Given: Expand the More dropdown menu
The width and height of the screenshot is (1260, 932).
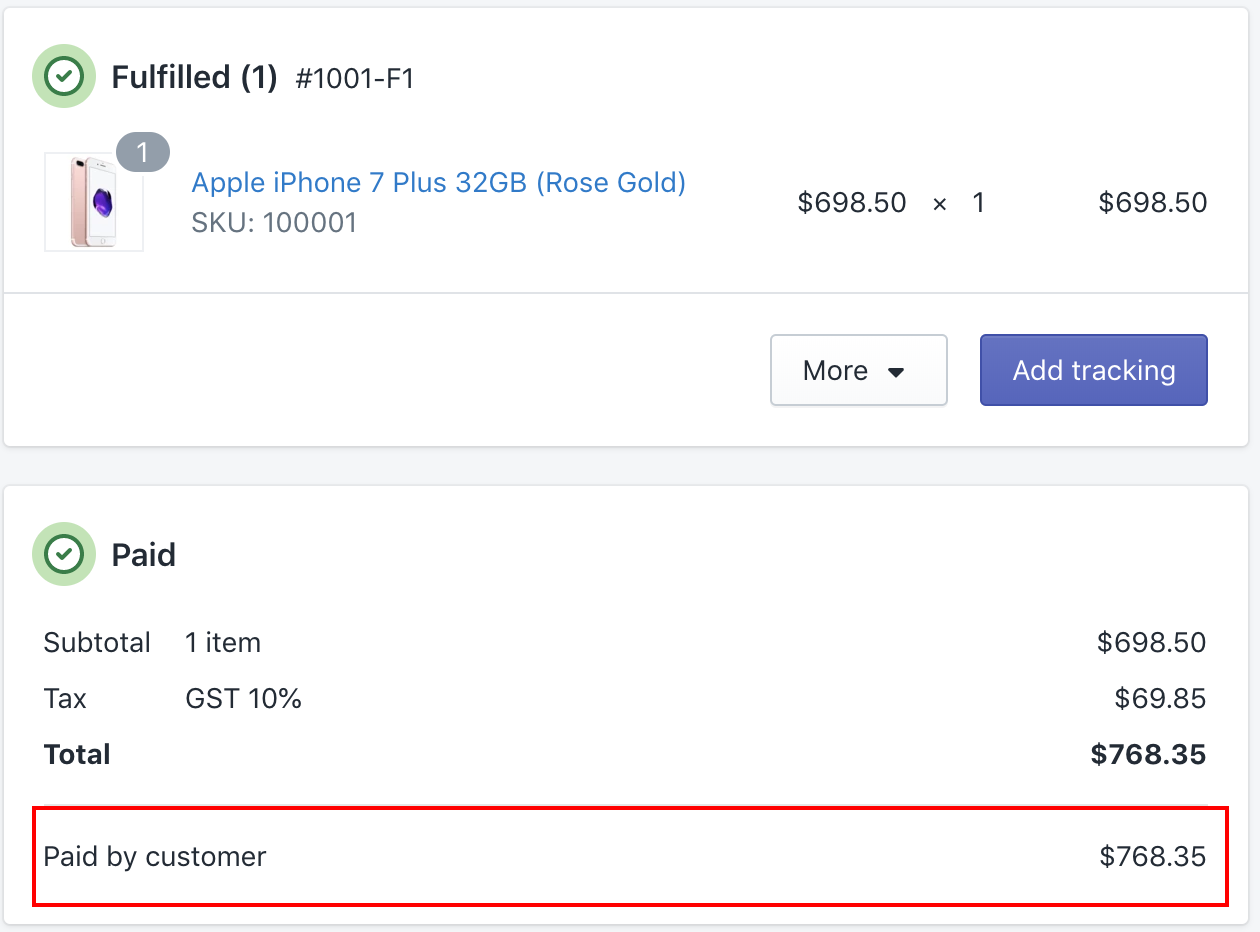Looking at the screenshot, I should click(858, 370).
